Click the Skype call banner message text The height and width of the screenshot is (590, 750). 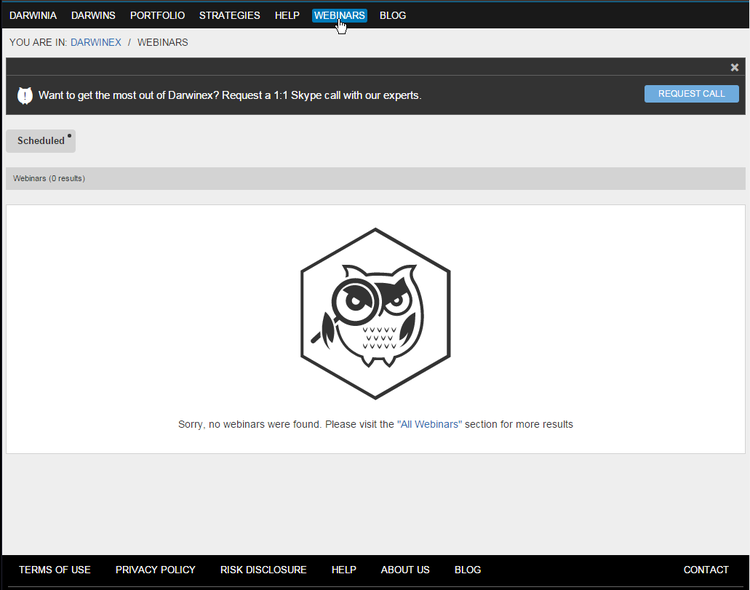pyautogui.click(x=230, y=95)
